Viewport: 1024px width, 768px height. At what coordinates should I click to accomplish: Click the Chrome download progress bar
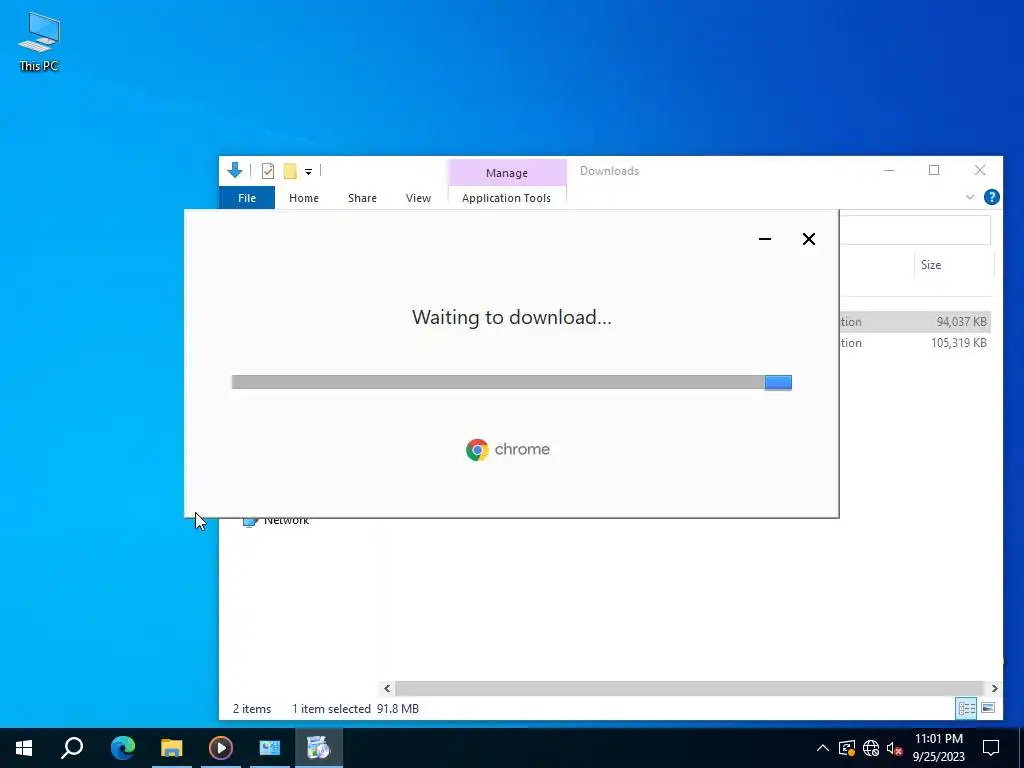[x=511, y=382]
